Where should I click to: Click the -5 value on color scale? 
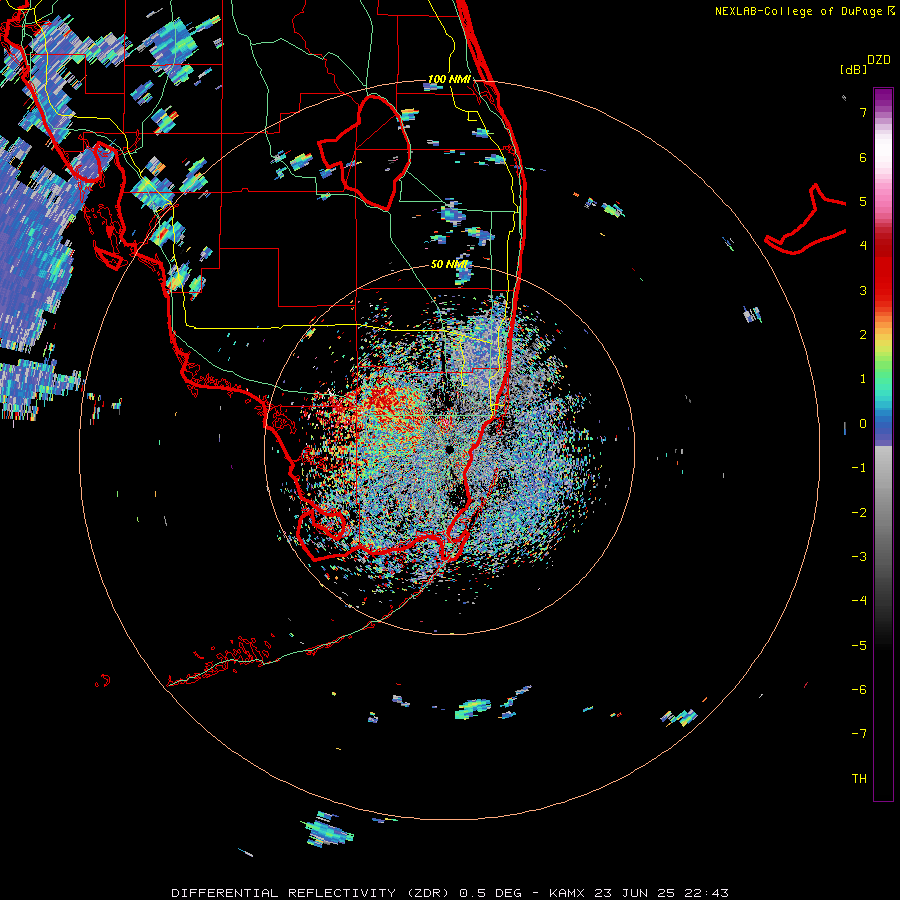[859, 646]
